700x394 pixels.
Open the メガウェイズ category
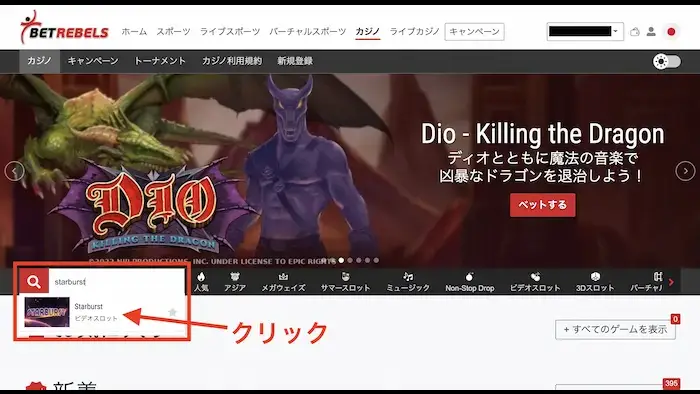(x=283, y=282)
